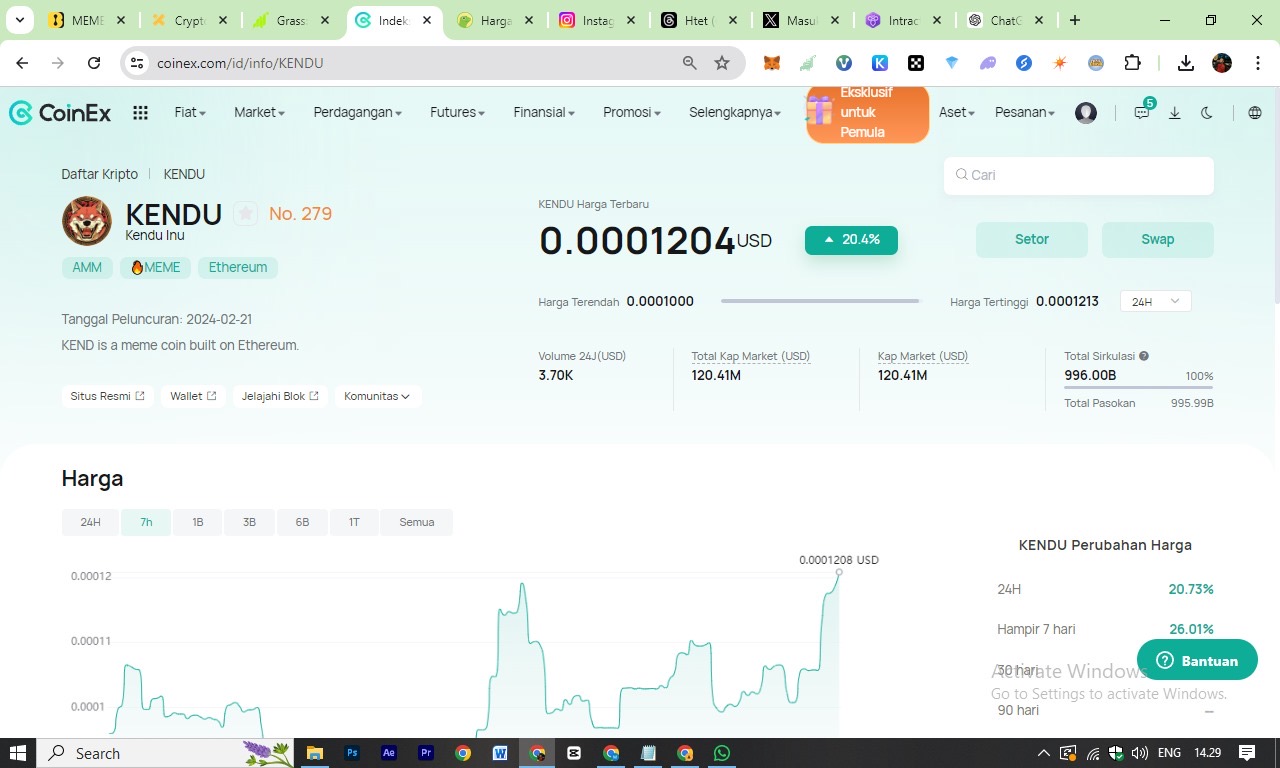1280x768 pixels.
Task: Select the 7h chart range tab
Action: tap(146, 522)
